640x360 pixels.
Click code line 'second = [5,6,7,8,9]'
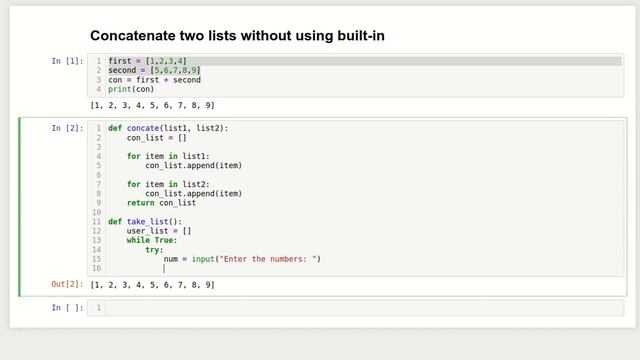154,70
